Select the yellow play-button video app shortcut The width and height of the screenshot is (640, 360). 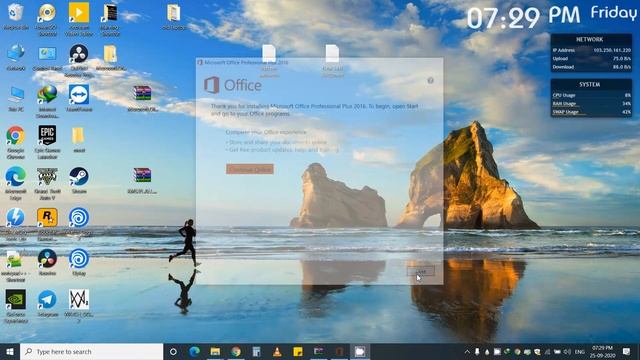point(79,19)
